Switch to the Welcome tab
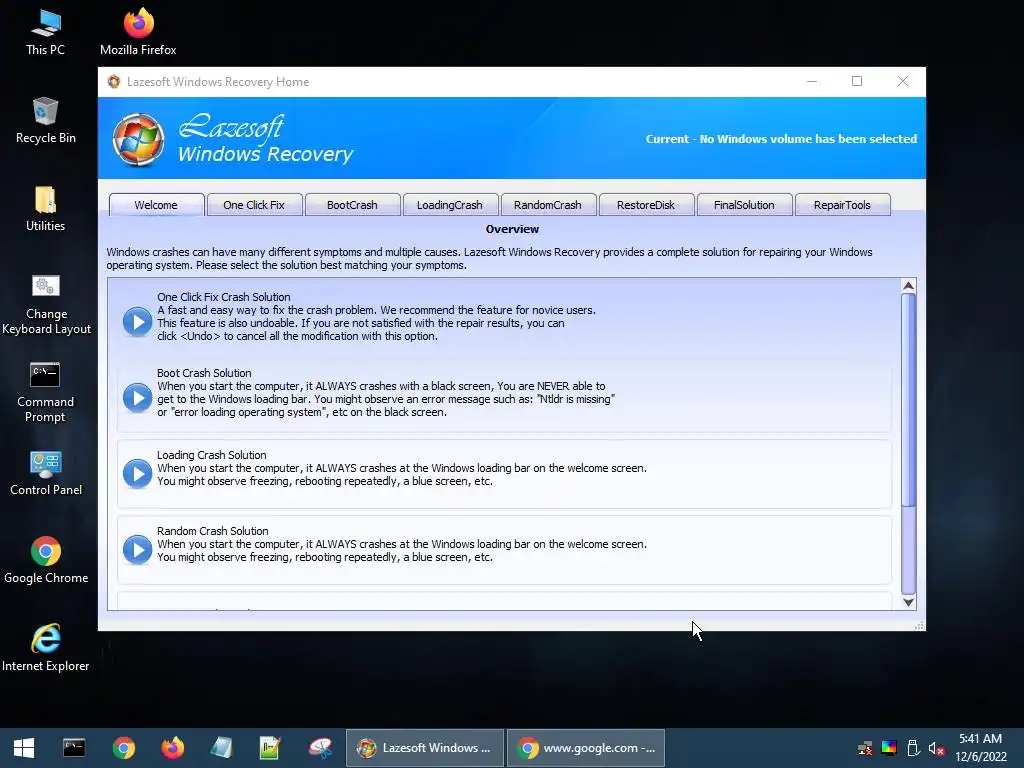1024x768 pixels. (156, 204)
